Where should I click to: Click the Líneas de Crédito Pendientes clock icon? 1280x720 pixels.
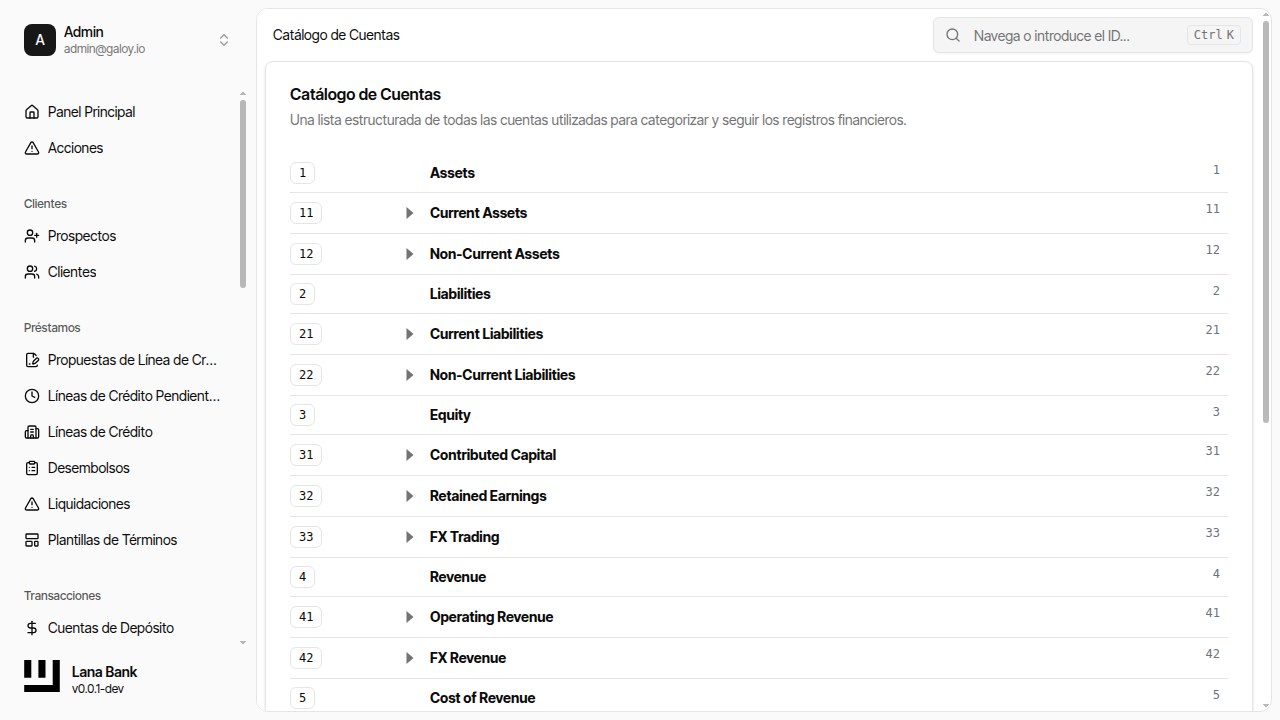[x=32, y=396]
